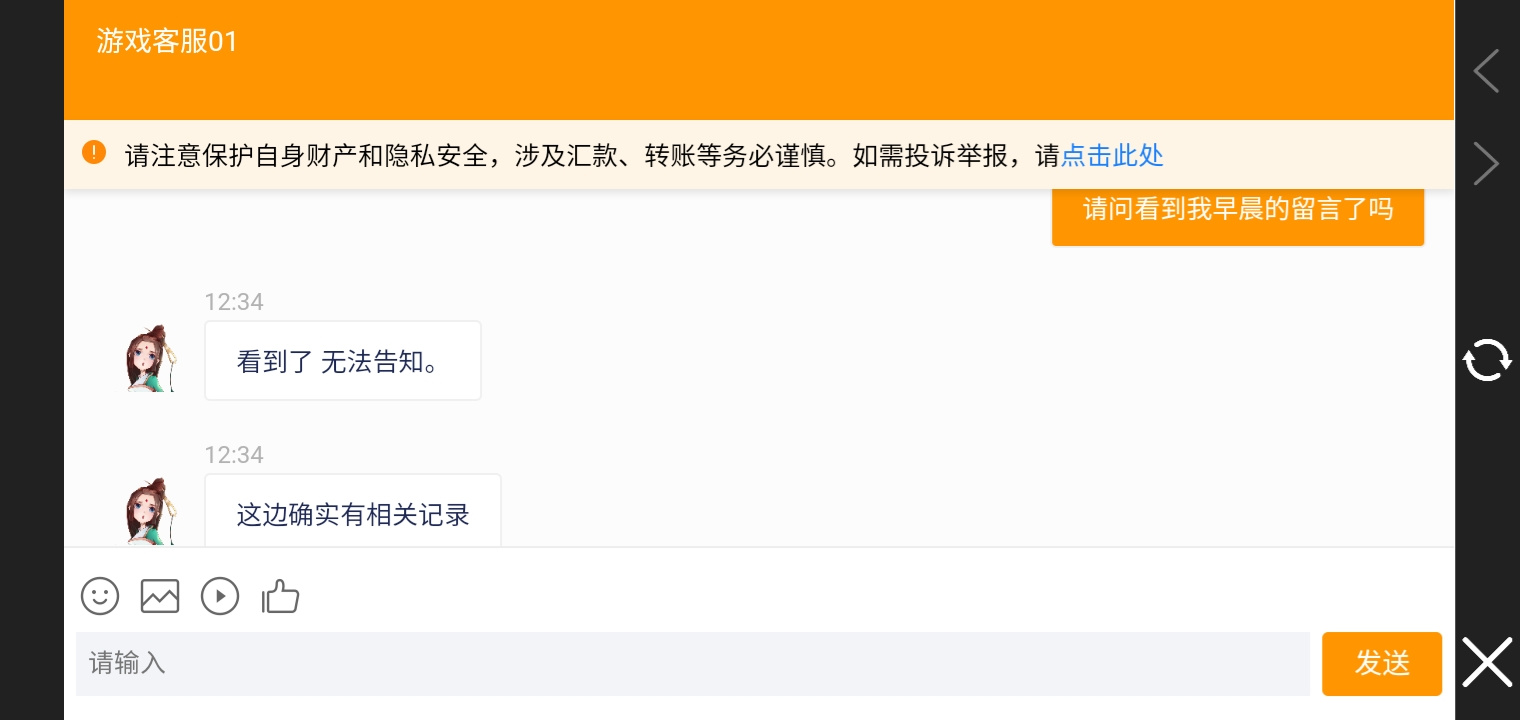Click the 游戏客服01 chat title
The image size is (1520, 720).
tap(167, 41)
